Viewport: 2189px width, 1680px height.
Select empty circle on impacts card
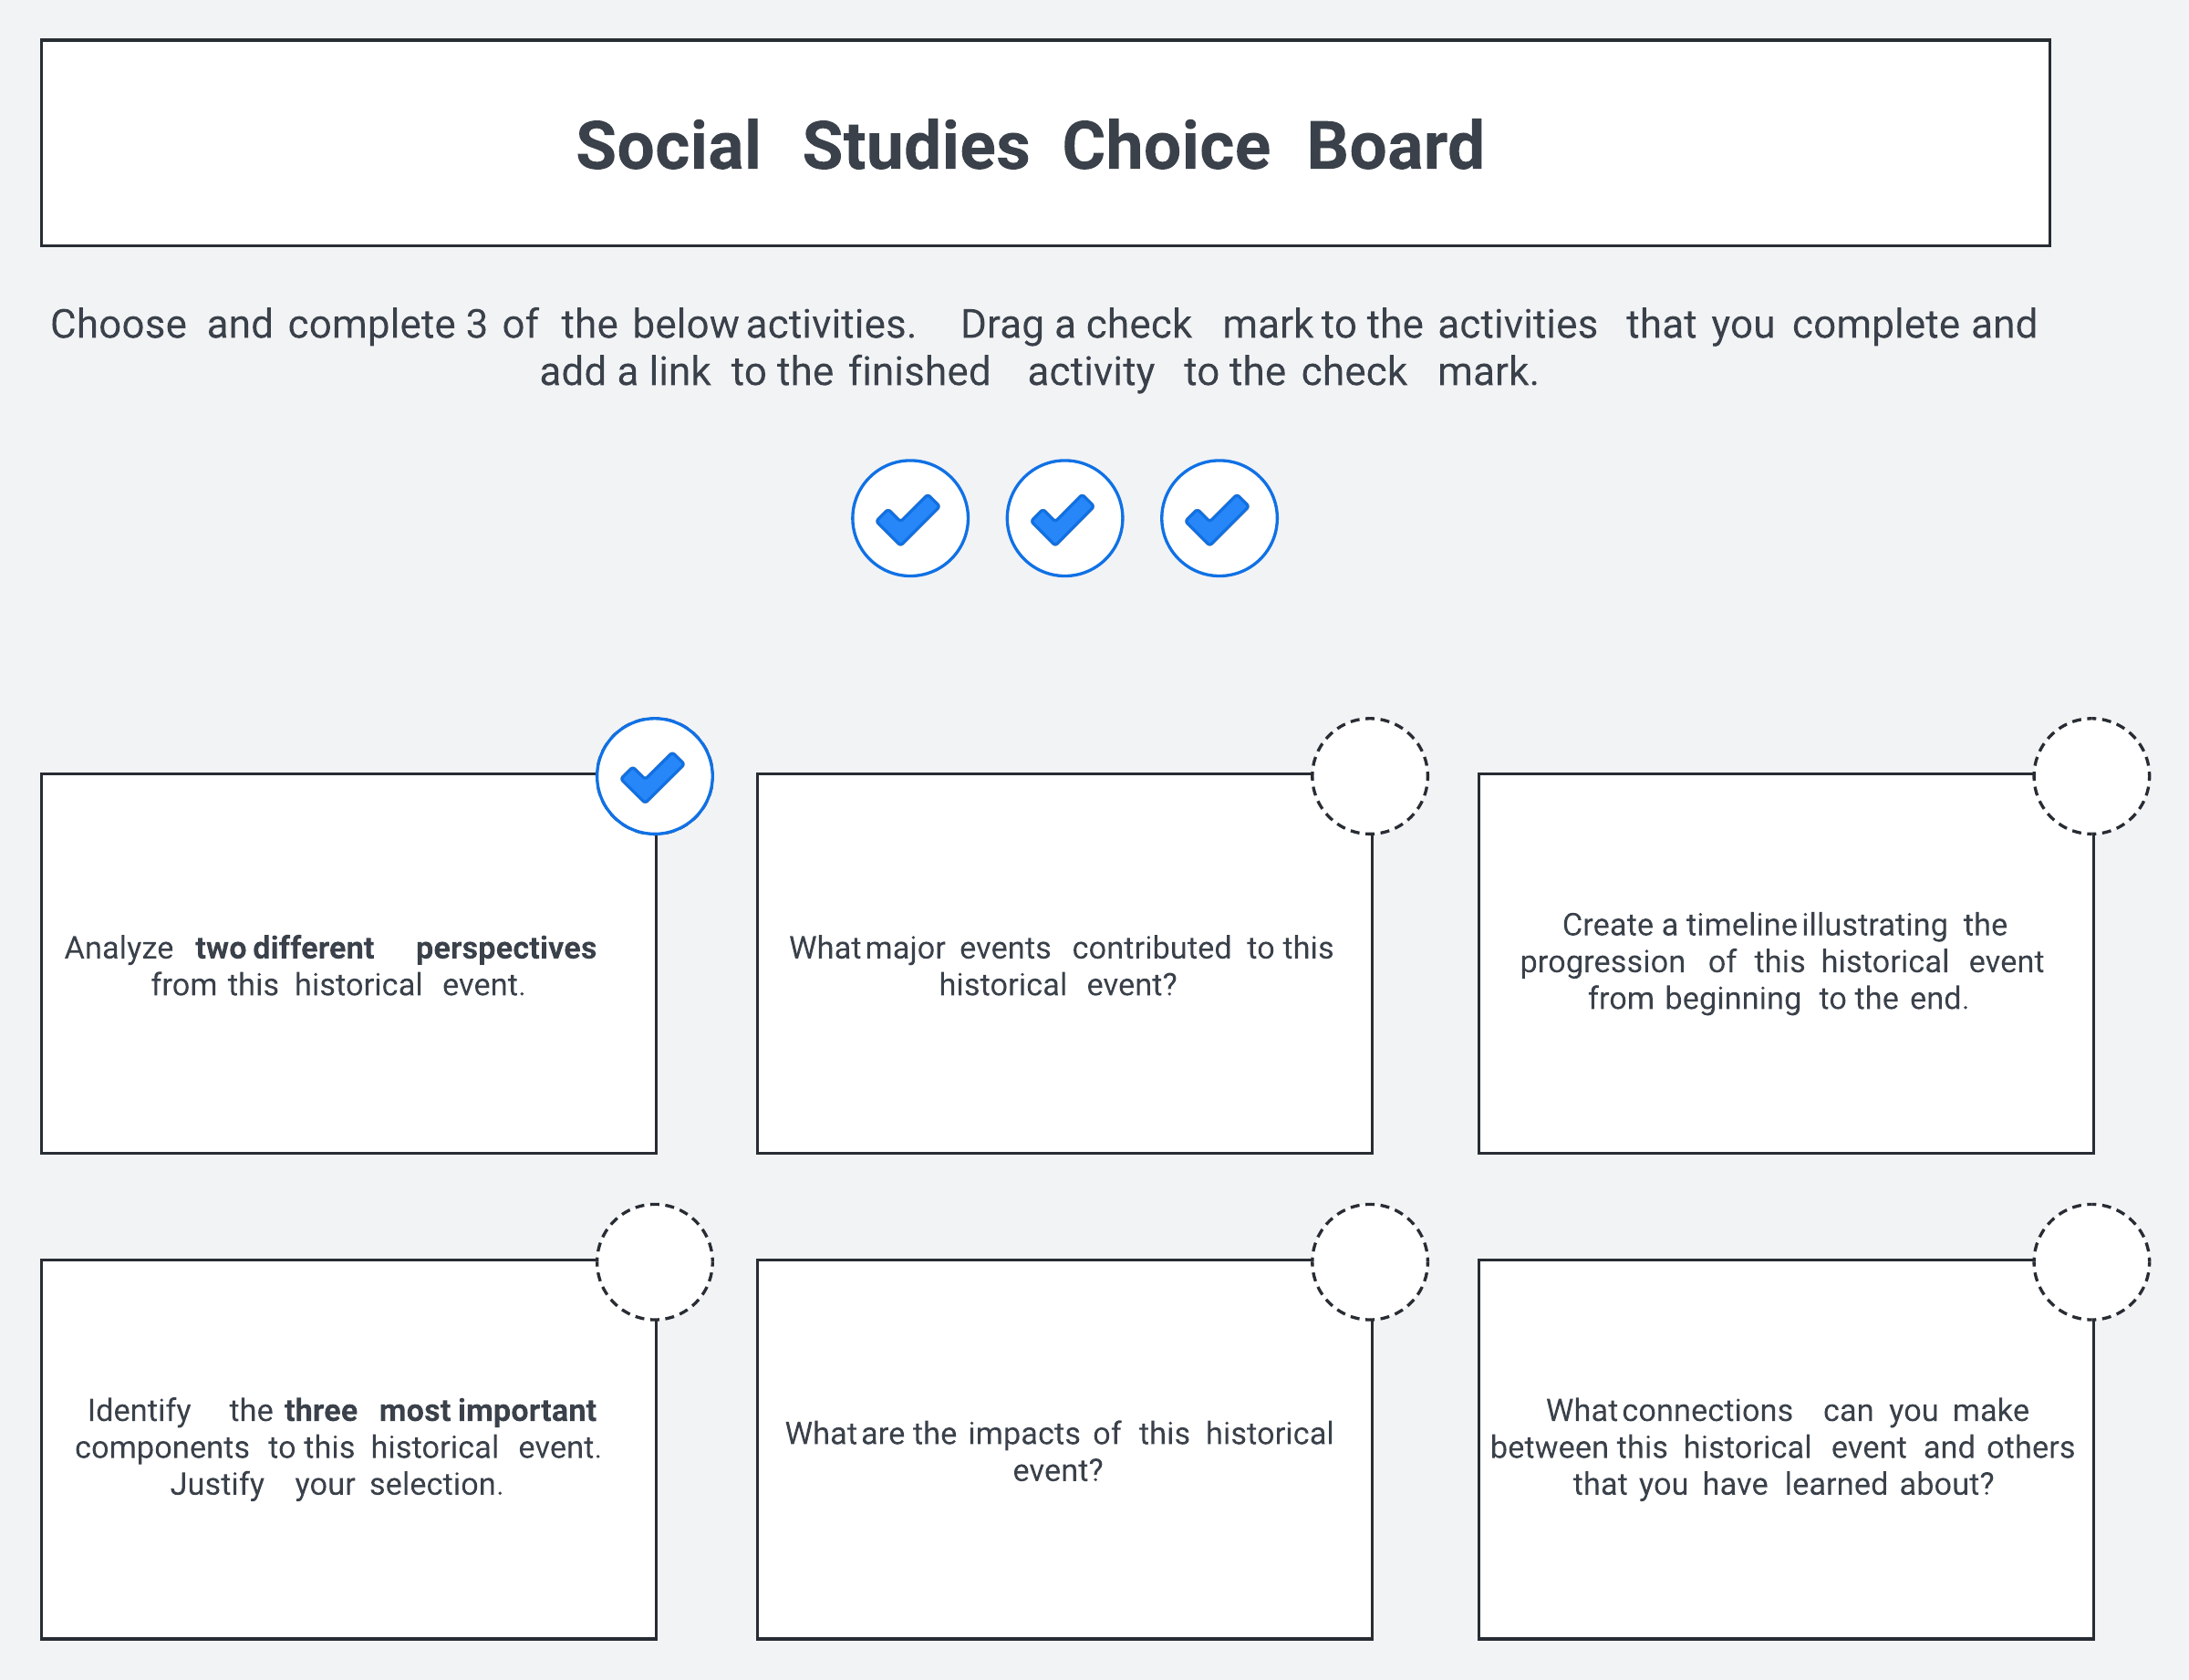pyautogui.click(x=1369, y=1262)
